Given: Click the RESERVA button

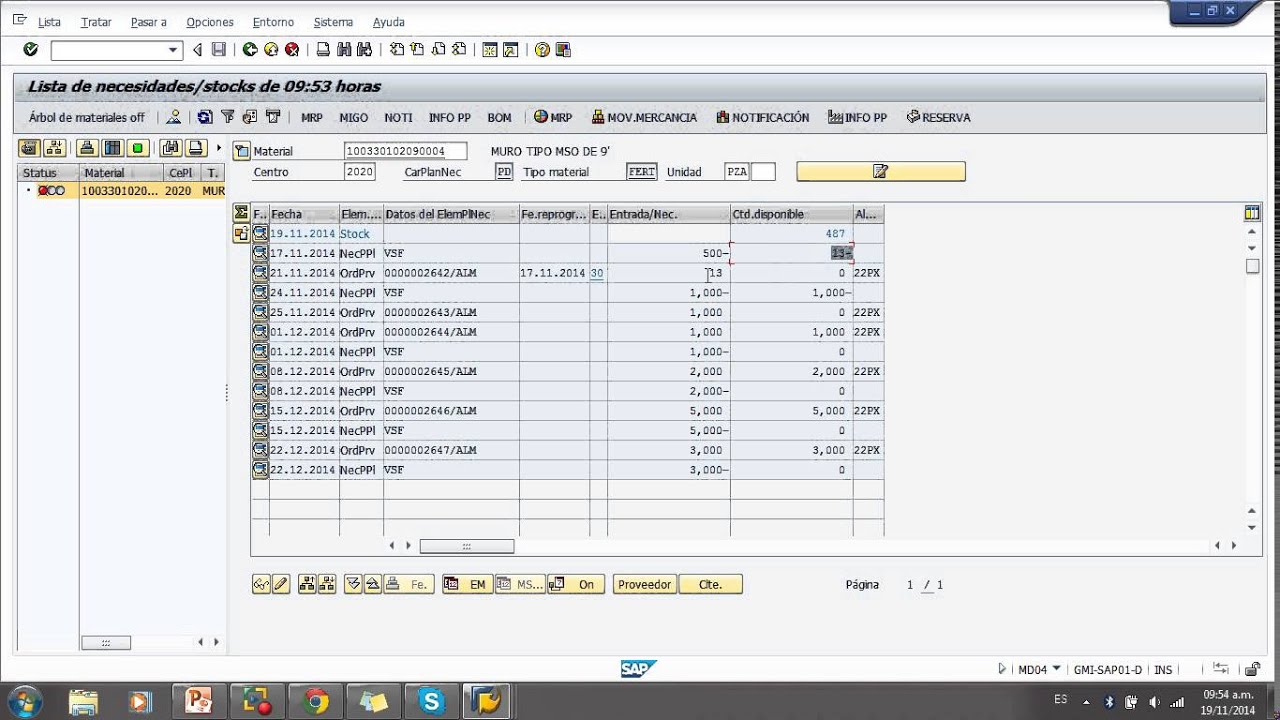Looking at the screenshot, I should (x=938, y=117).
